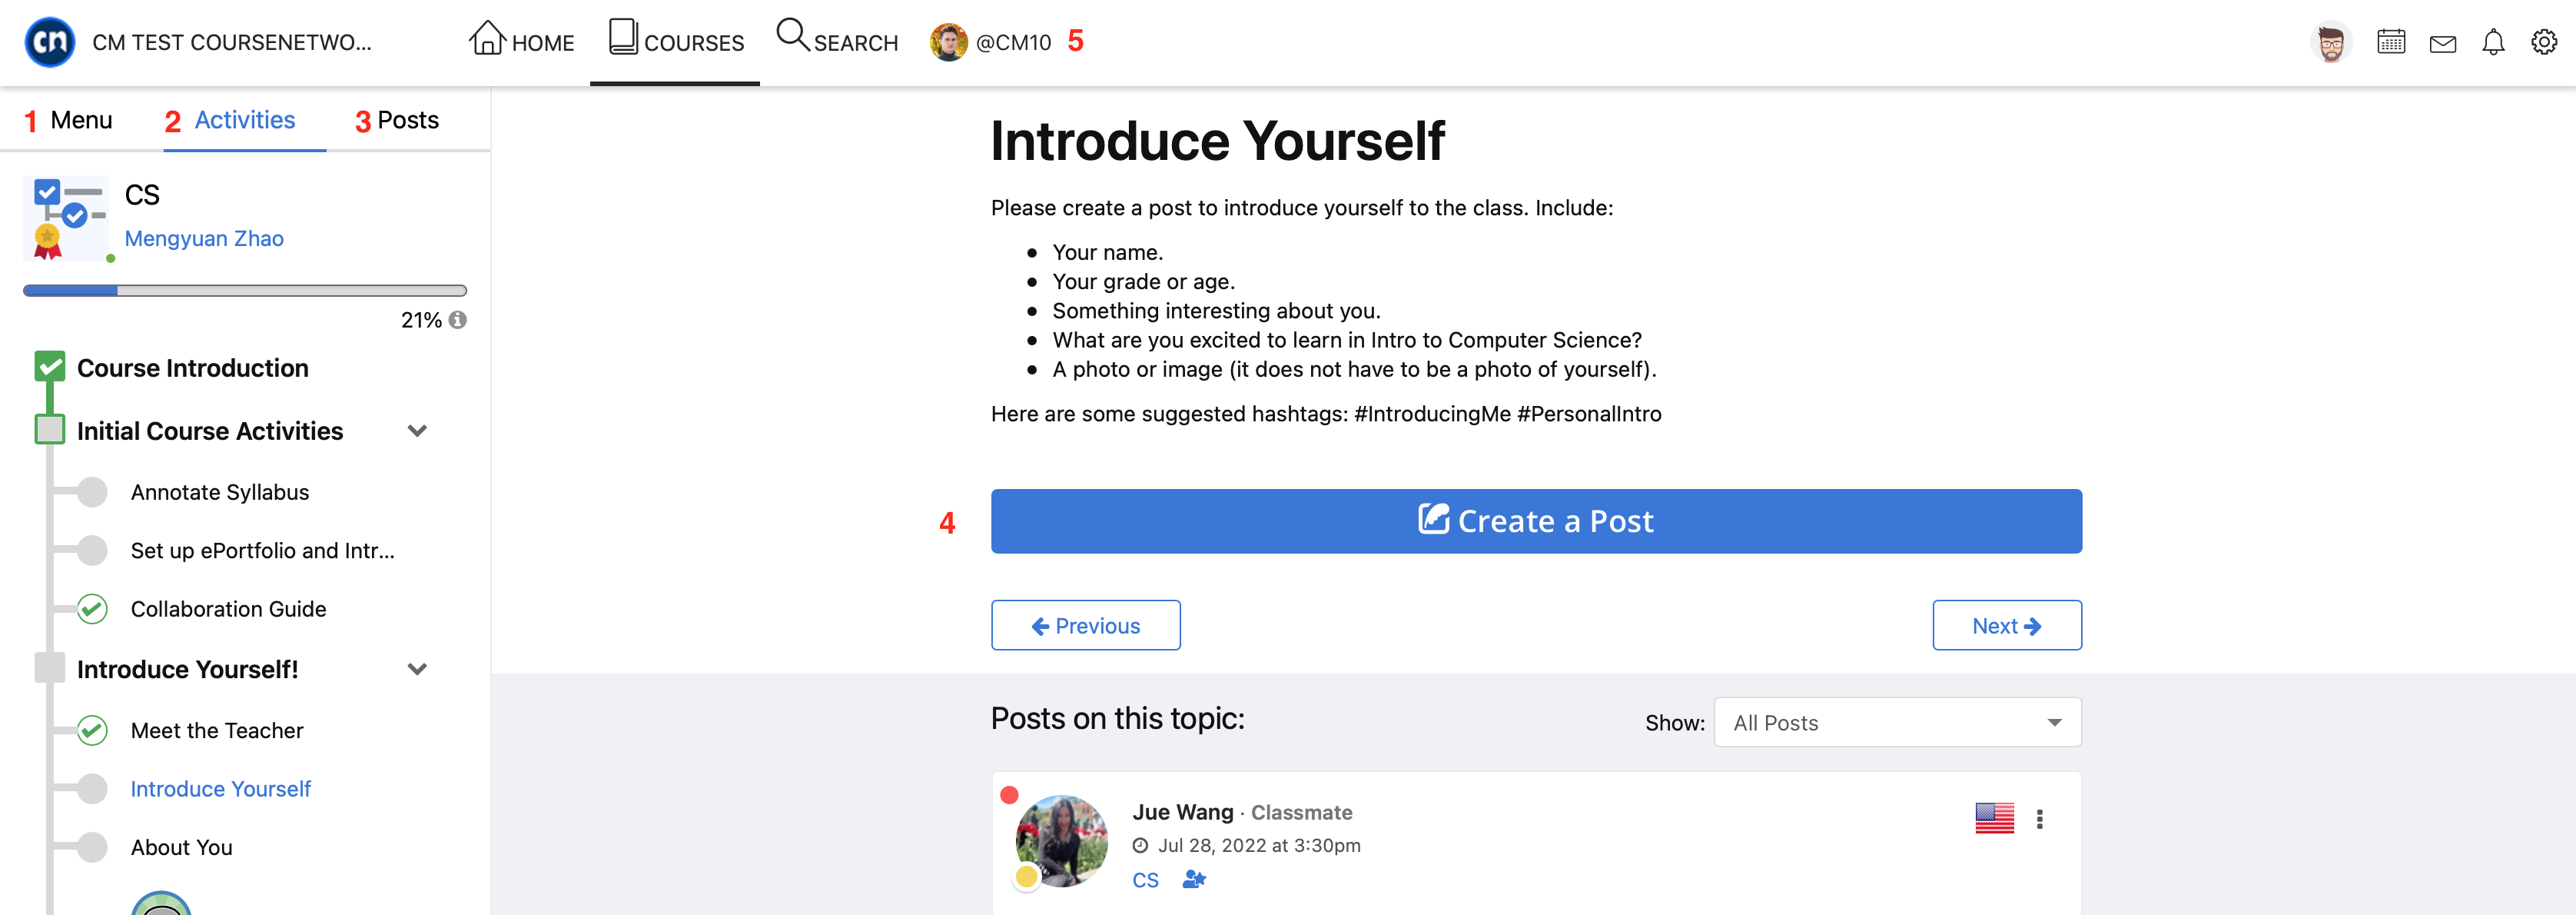The width and height of the screenshot is (2576, 915).
Task: Open the Set up ePortfolio and Intr... activity
Action: tap(262, 550)
